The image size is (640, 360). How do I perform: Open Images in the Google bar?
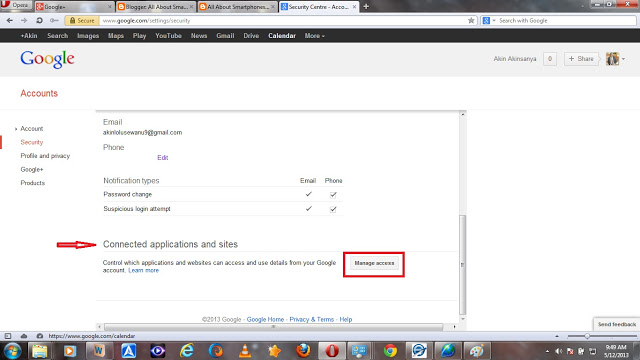[x=88, y=36]
